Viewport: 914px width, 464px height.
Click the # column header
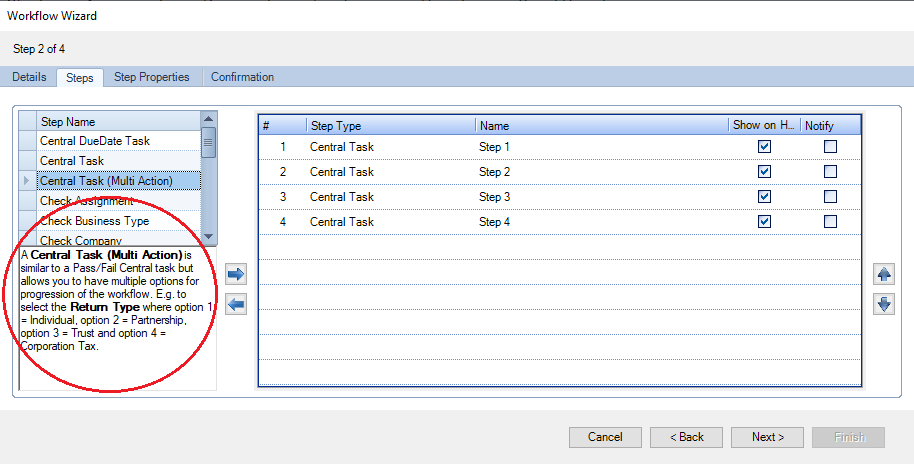tap(283, 125)
